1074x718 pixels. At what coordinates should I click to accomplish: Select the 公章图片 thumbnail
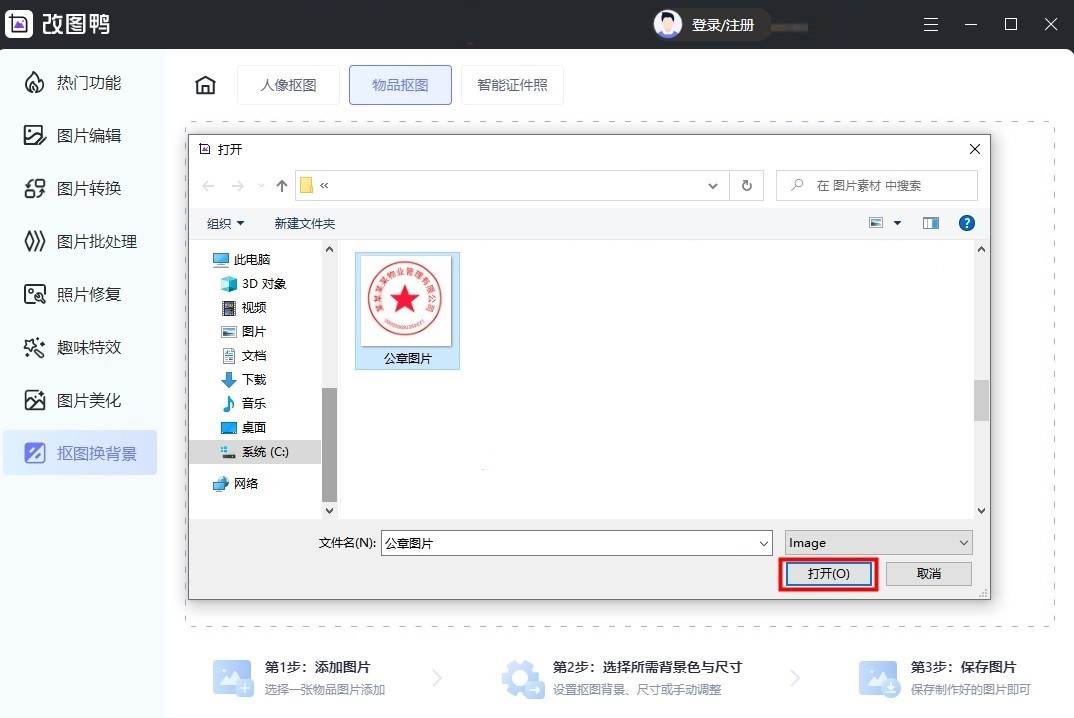[x=406, y=302]
